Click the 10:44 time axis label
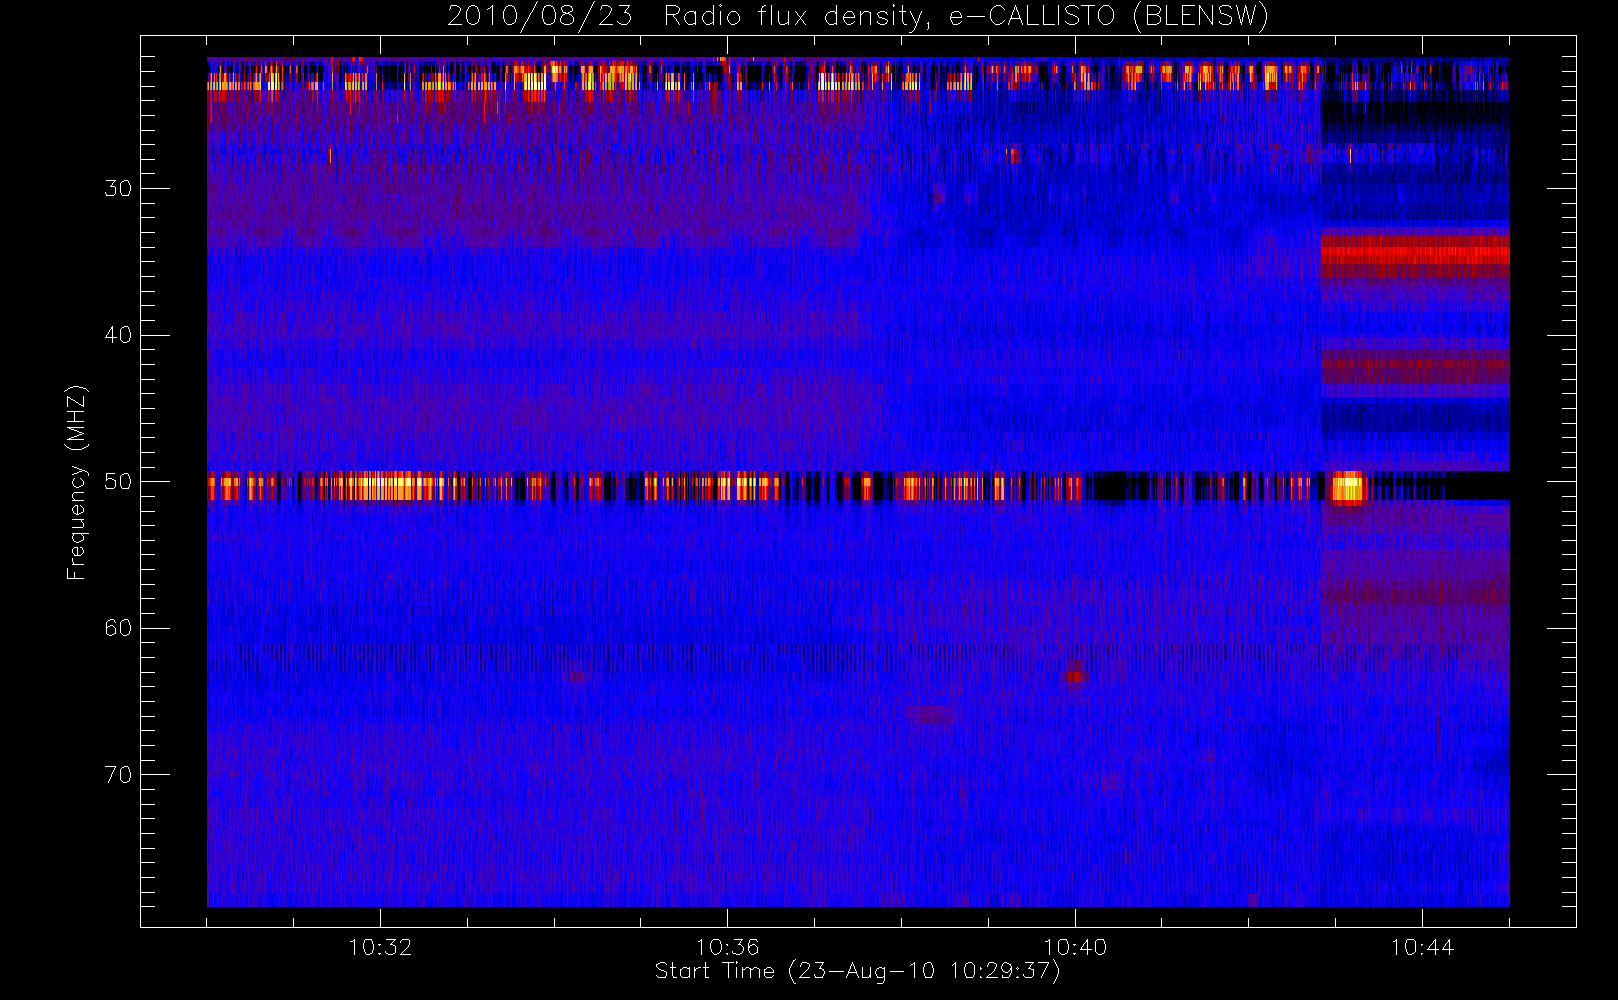 tap(1422, 947)
